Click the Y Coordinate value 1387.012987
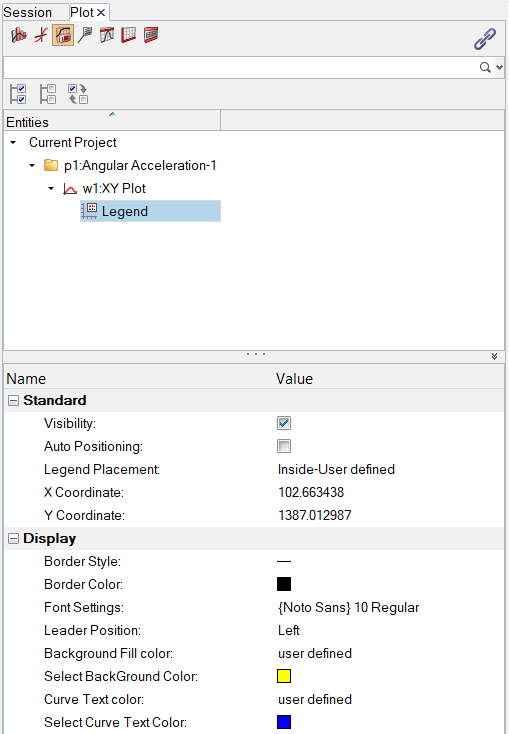 point(315,515)
